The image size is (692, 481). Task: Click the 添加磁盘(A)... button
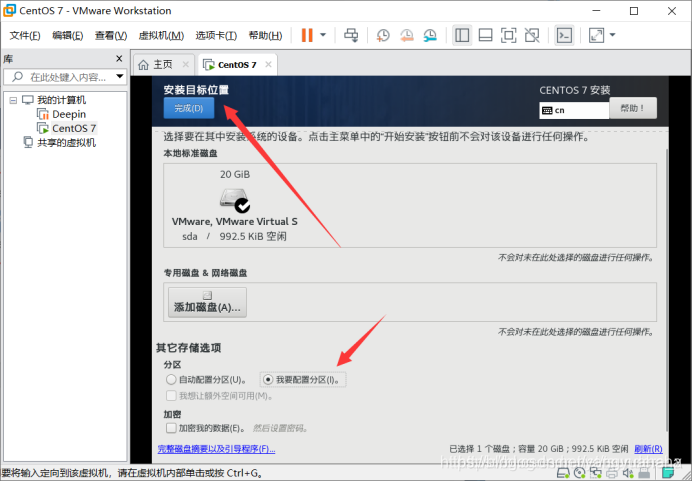(207, 302)
